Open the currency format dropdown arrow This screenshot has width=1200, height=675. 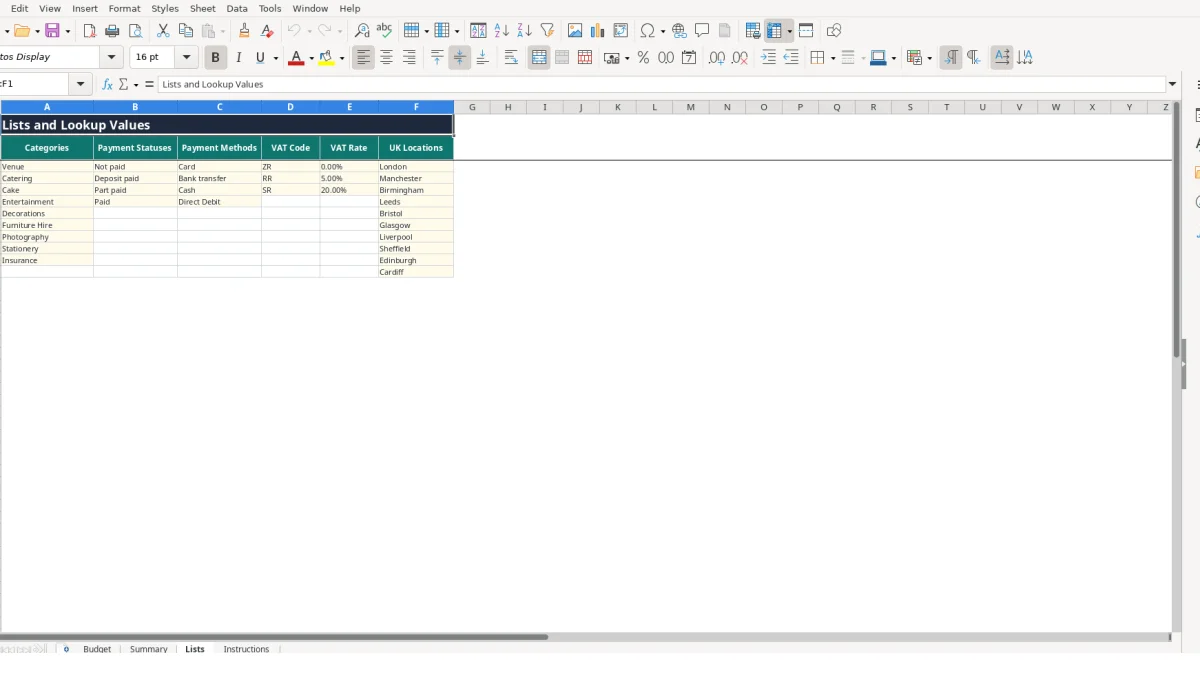(x=627, y=58)
